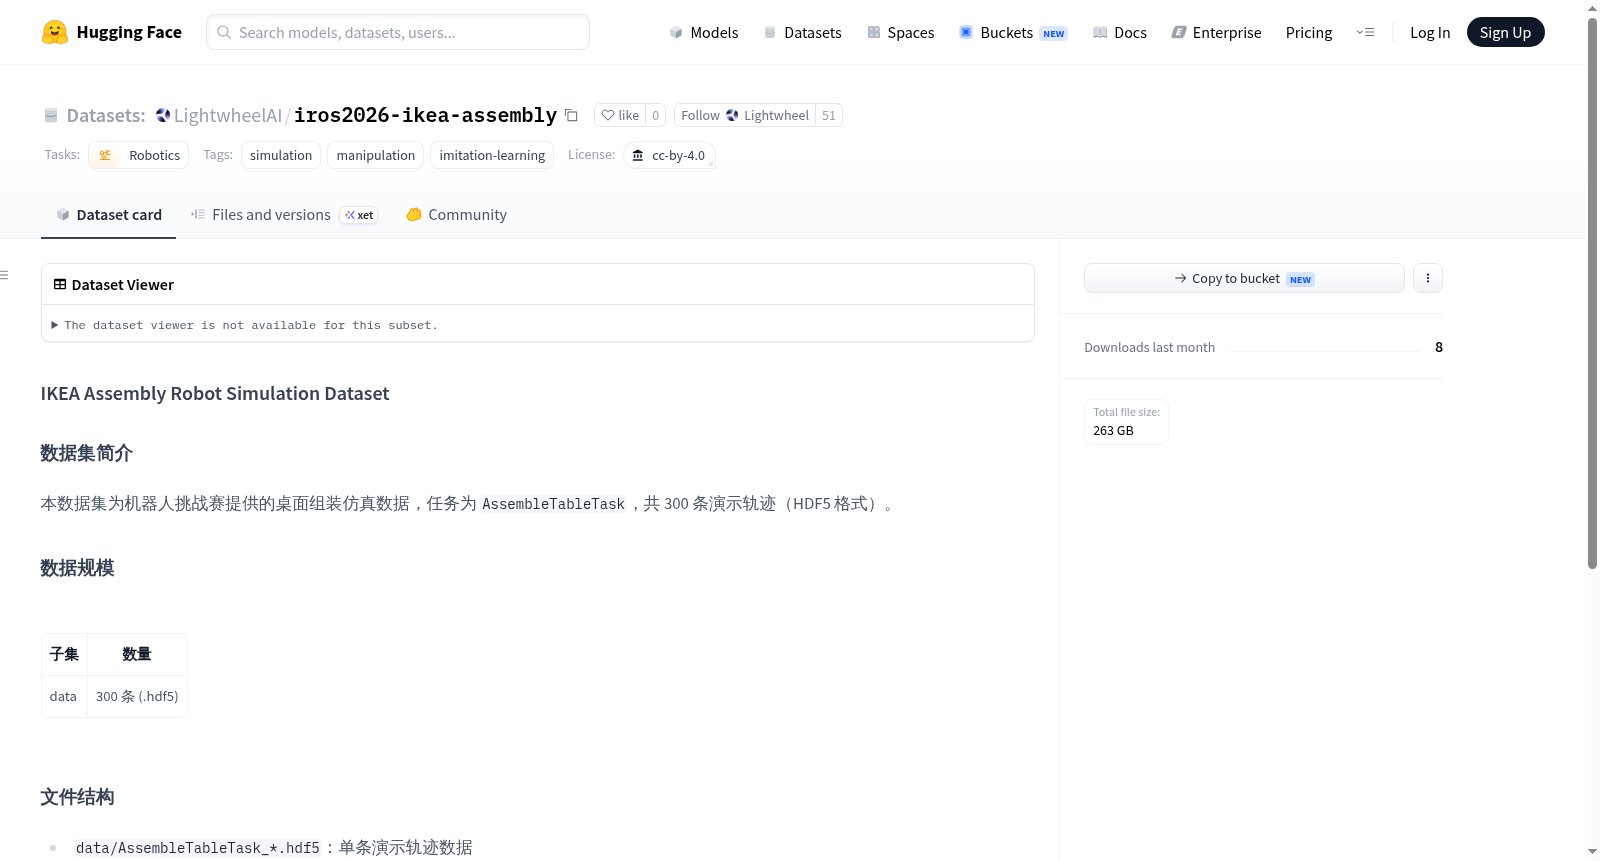Image resolution: width=1600 pixels, height=861 pixels.
Task: Click the 'IKEA Assembly Robot Simulation Dataset' heading
Action: [x=215, y=394]
